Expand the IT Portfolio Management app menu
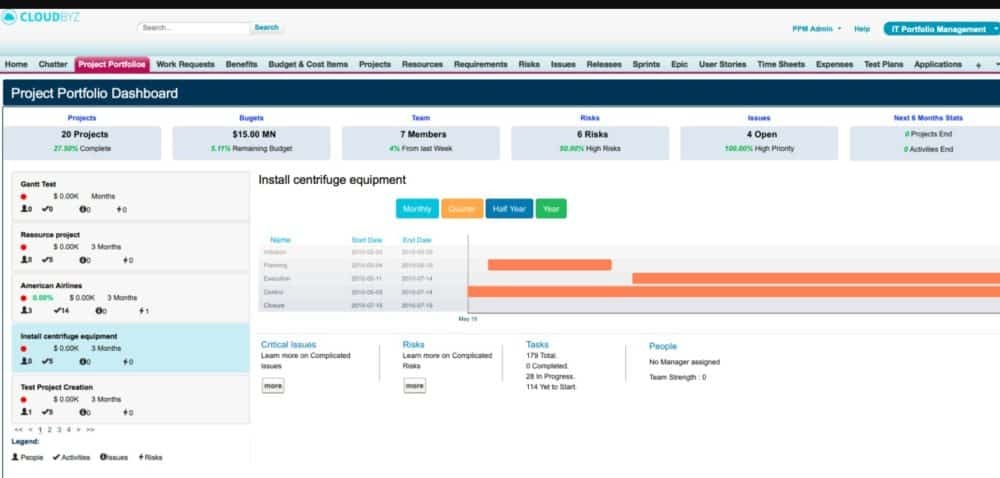The width and height of the screenshot is (1000, 478). (x=940, y=29)
